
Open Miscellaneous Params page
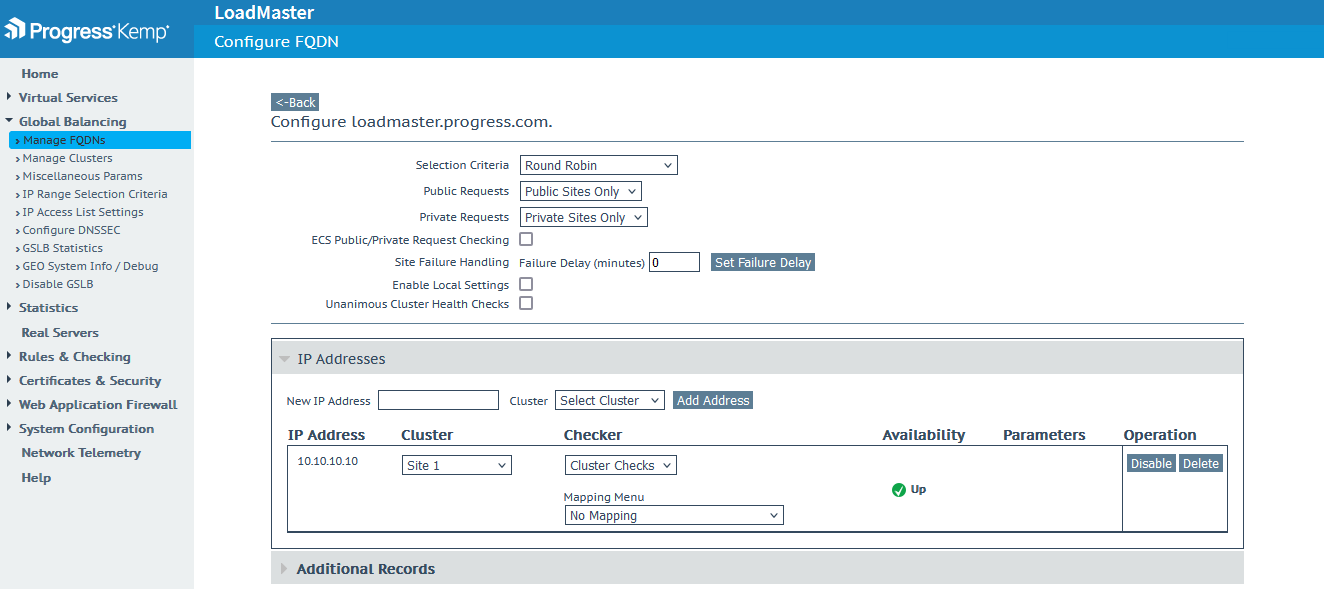83,176
